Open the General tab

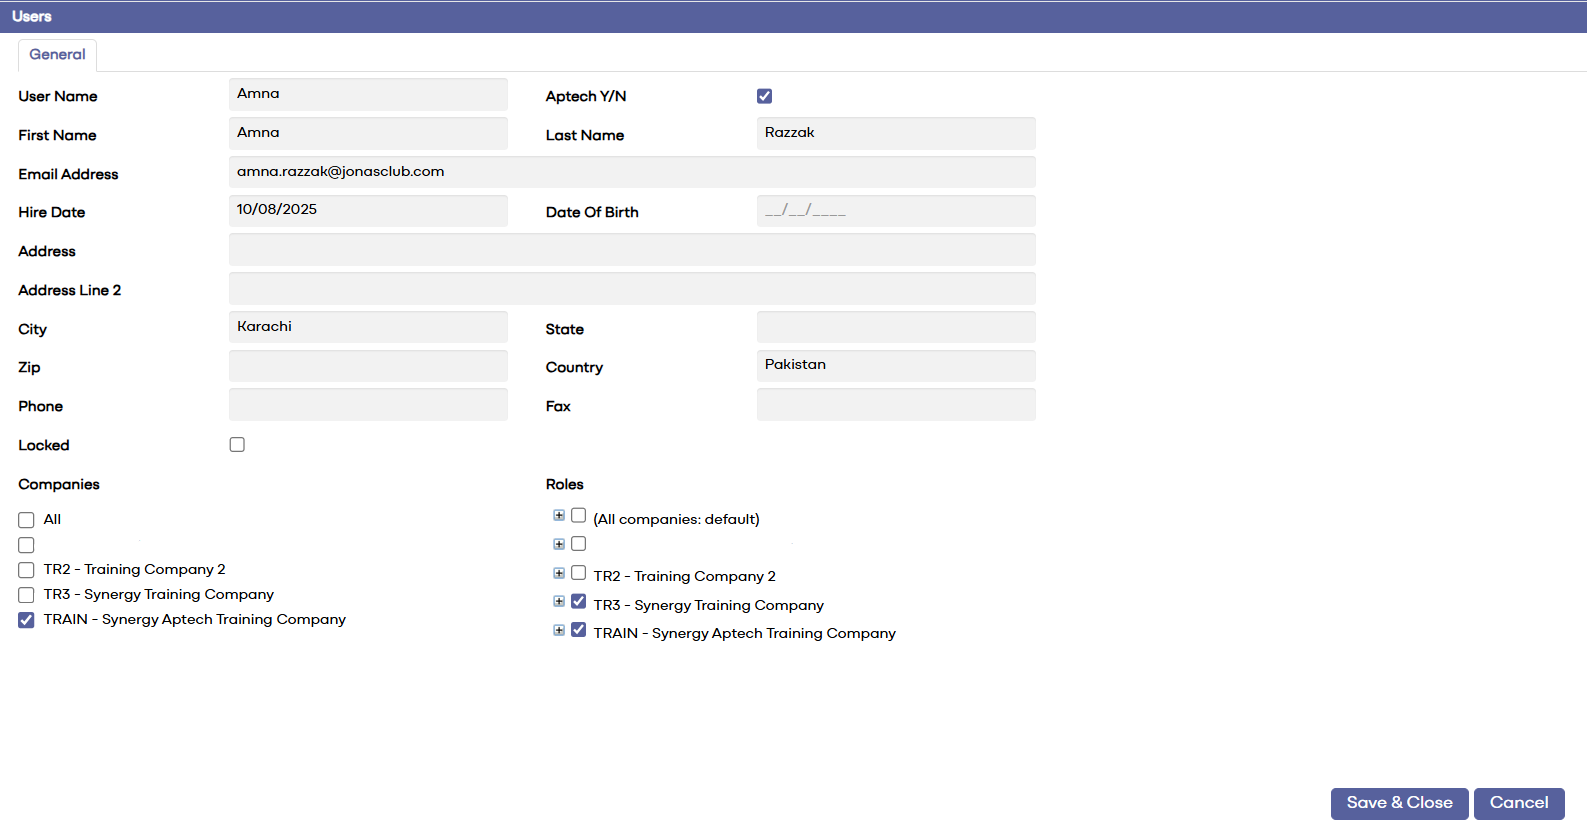[x=57, y=55]
